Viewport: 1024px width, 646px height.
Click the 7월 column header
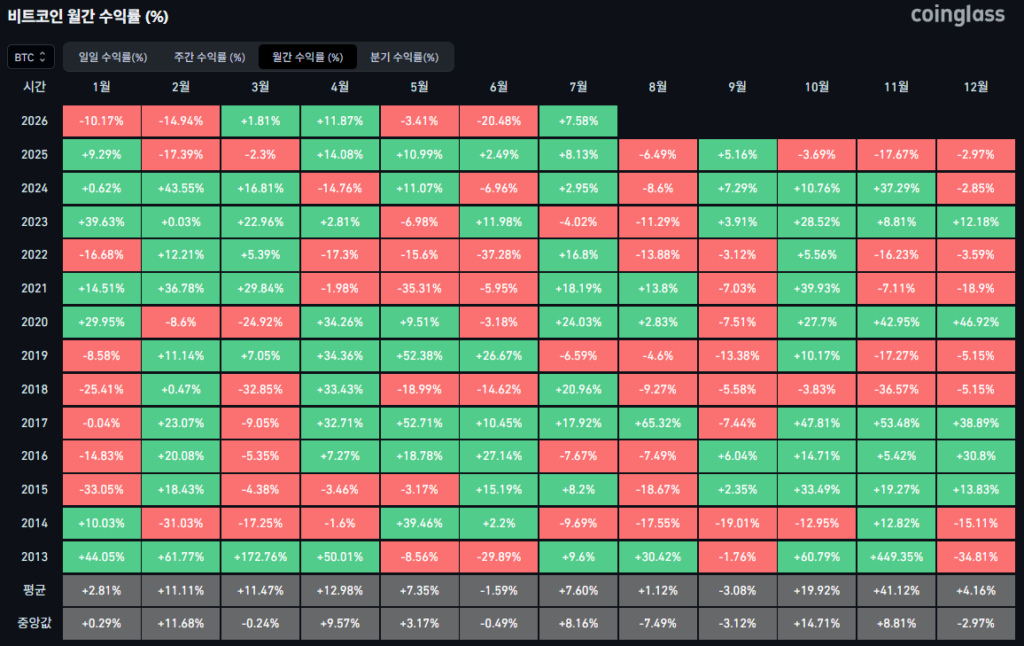[x=578, y=87]
